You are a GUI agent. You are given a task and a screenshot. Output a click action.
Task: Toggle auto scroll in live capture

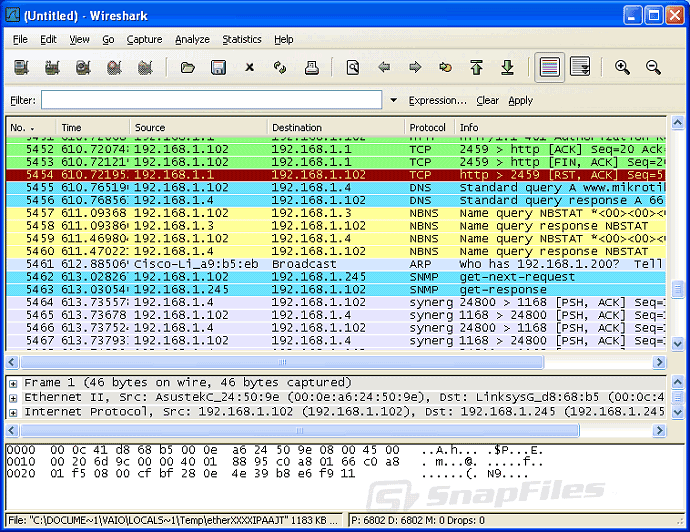tap(580, 67)
